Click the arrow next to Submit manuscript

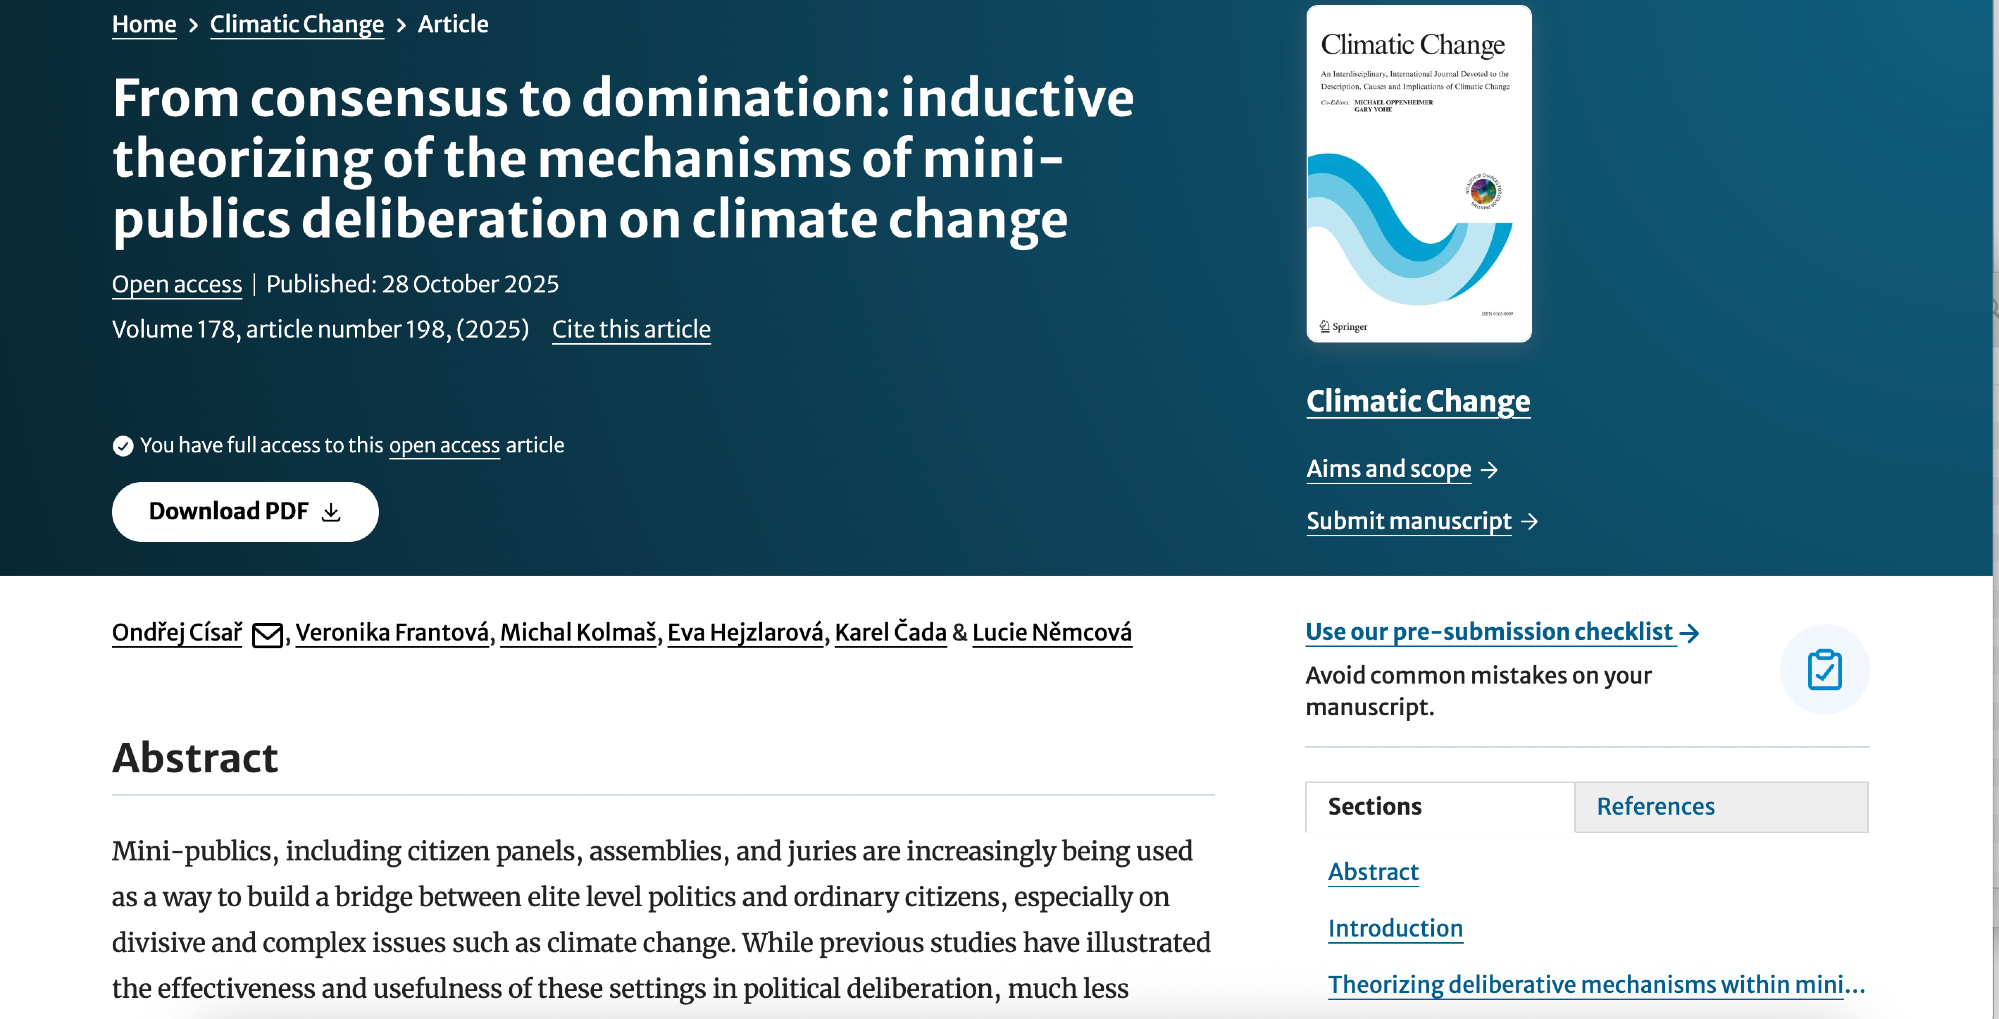tap(1529, 522)
